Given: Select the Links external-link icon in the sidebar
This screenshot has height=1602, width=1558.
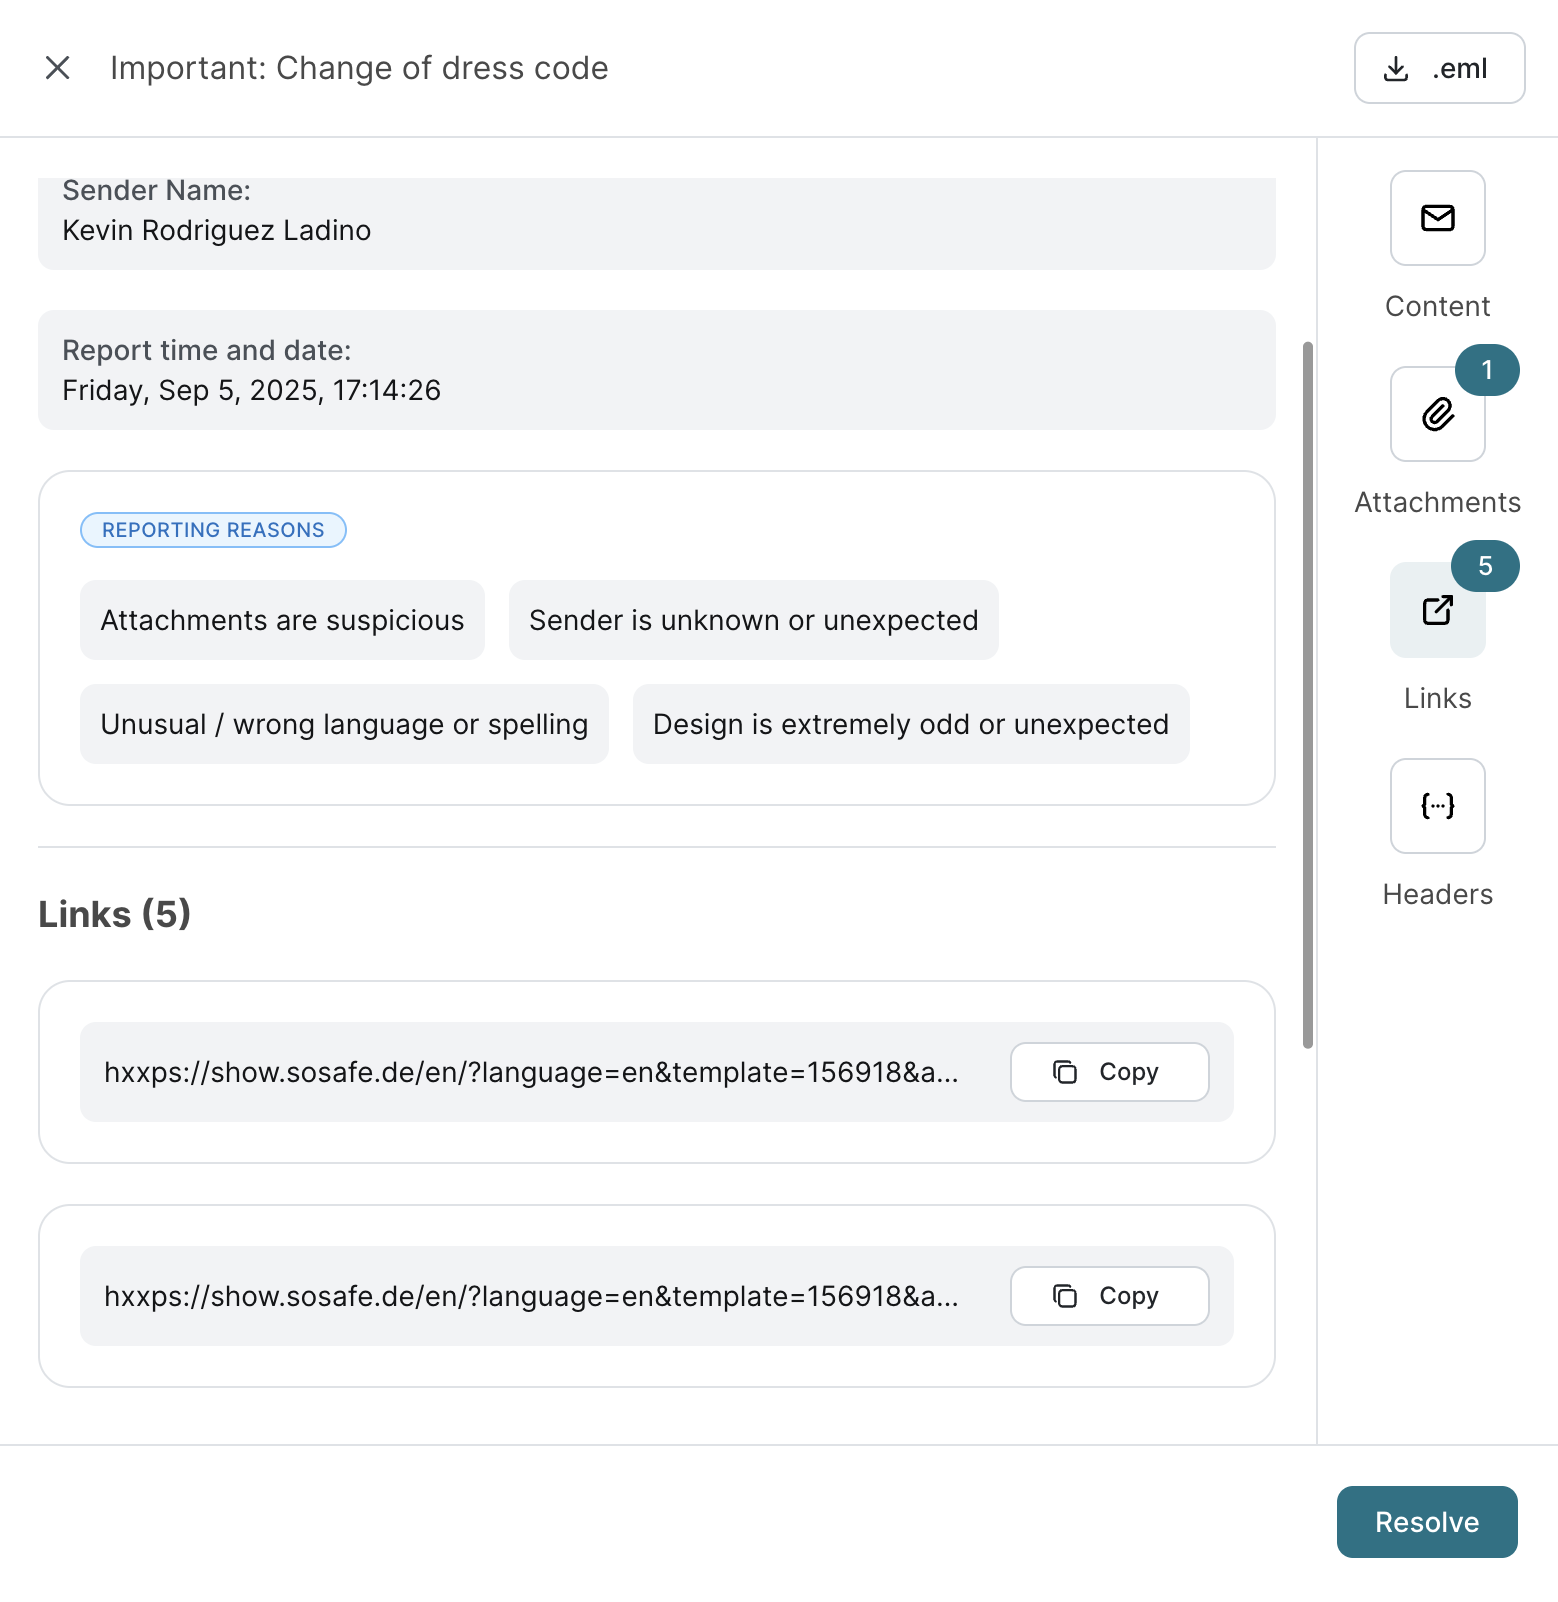Looking at the screenshot, I should 1437,610.
